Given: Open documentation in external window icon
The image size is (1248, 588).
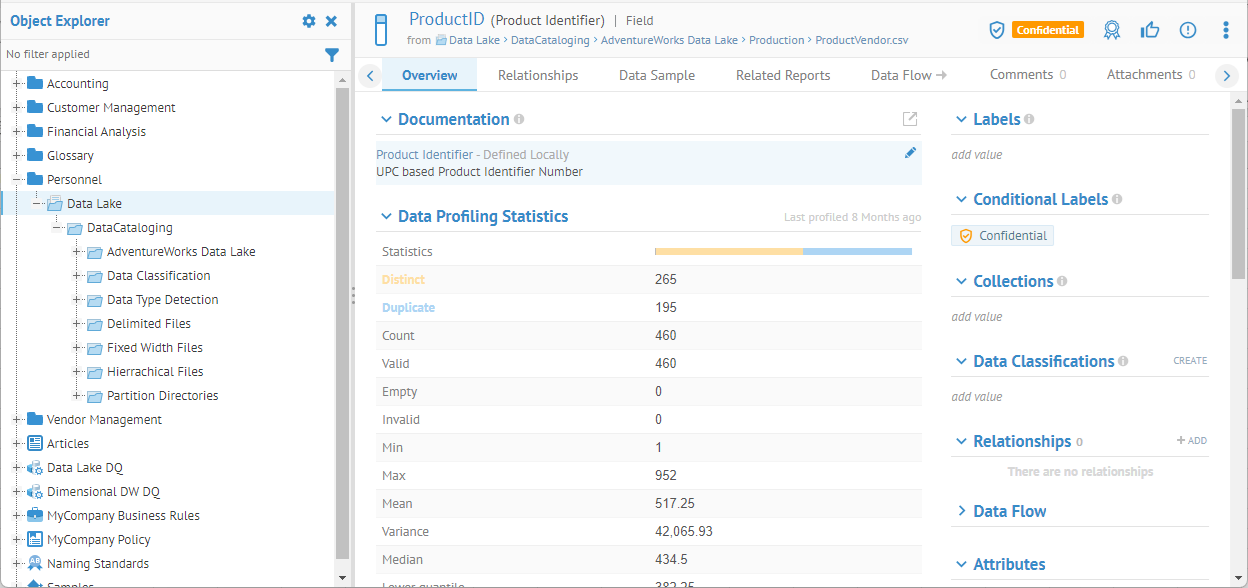Looking at the screenshot, I should 909,119.
